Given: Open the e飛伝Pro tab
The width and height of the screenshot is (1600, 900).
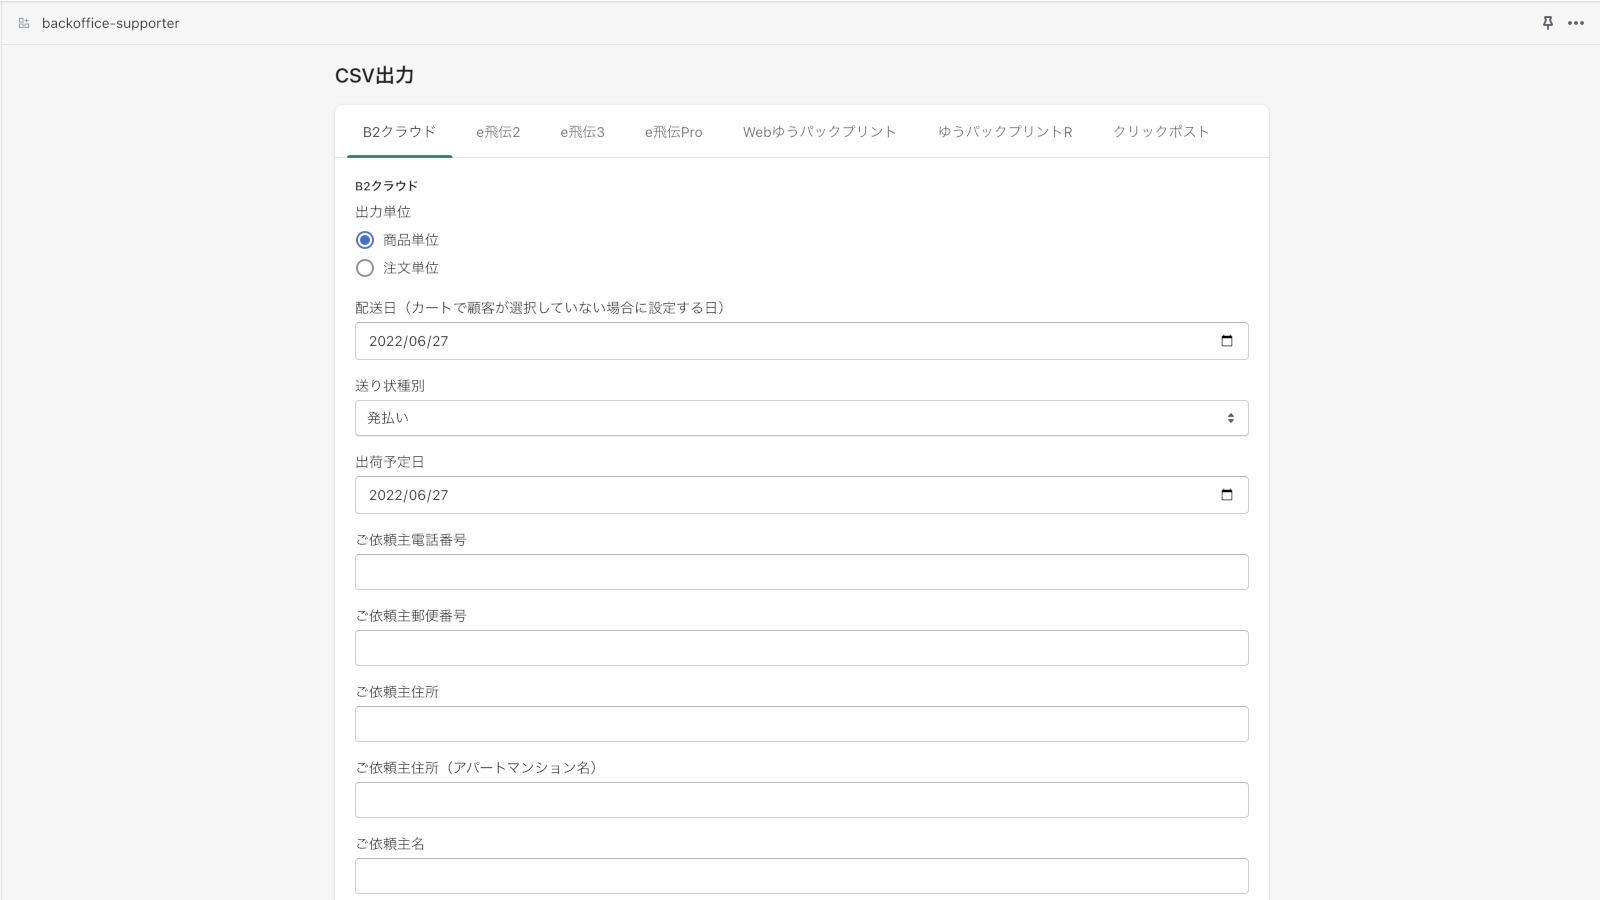Looking at the screenshot, I should [674, 132].
